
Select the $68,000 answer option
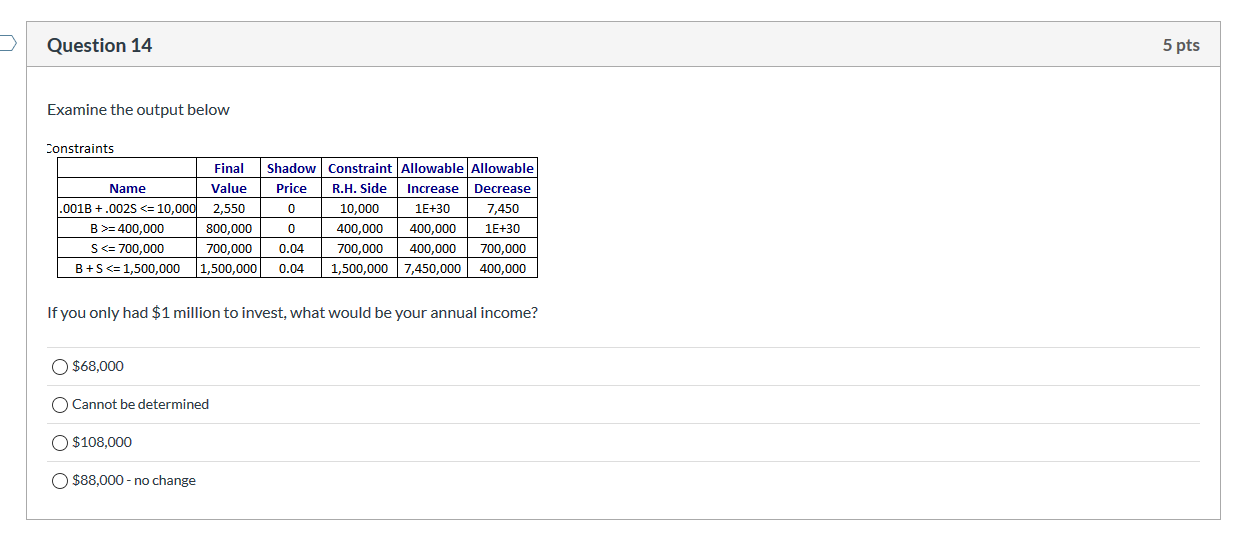click(x=62, y=366)
